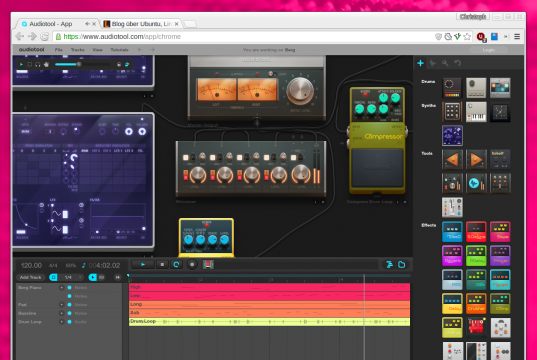This screenshot has width=537, height=360.
Task: Add the blue effect pedal in Effects
Action: 452,232
